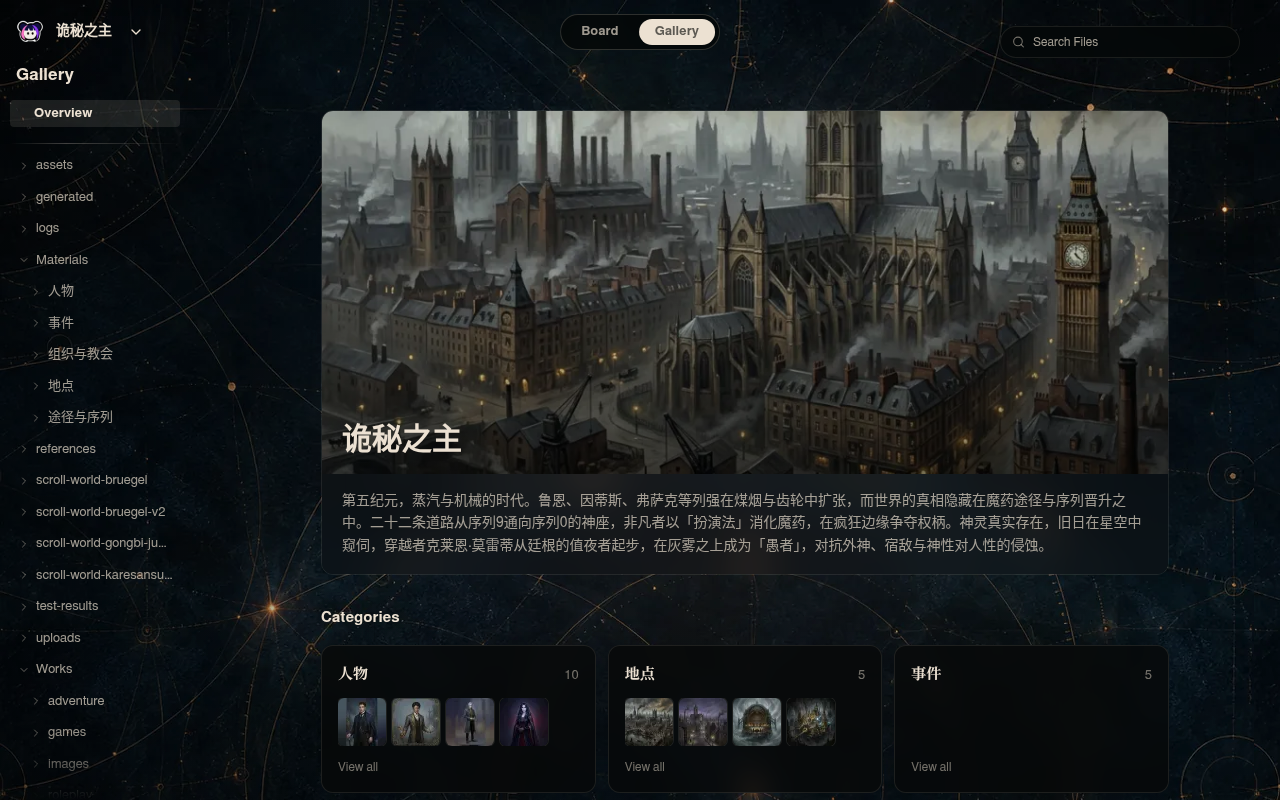Open the scroll-world-bruegel folder
Screen dimensions: 1280x800
[91, 480]
